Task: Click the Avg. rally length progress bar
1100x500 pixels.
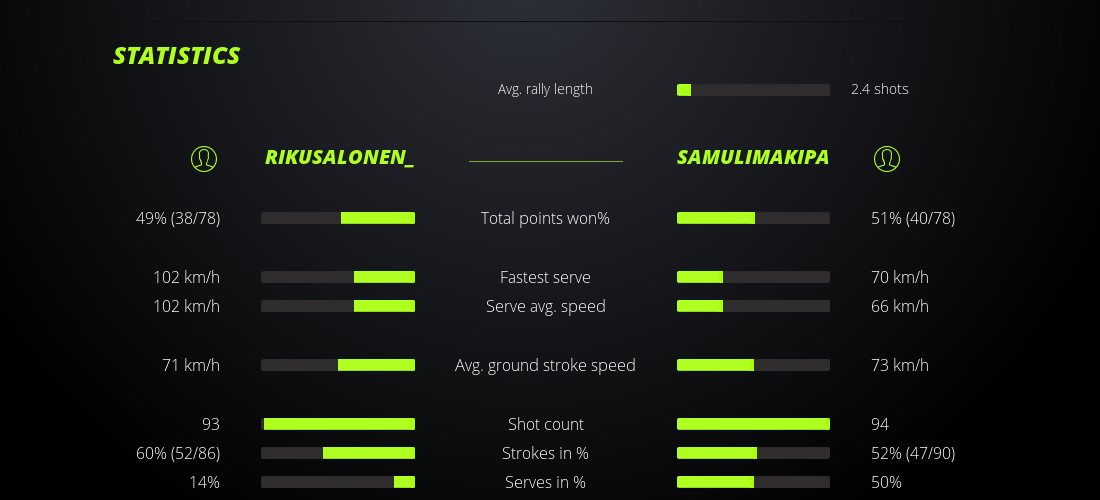Action: (x=753, y=90)
